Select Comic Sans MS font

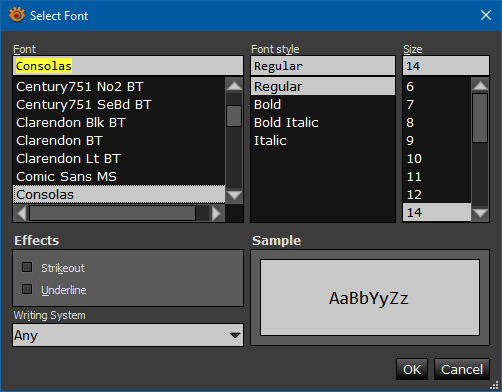click(119, 177)
